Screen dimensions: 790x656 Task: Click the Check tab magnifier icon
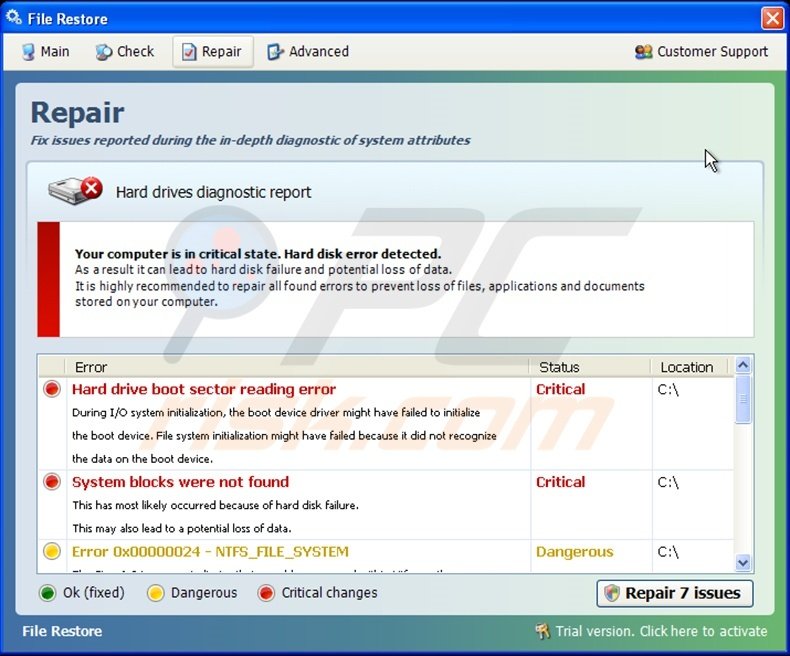coord(104,52)
